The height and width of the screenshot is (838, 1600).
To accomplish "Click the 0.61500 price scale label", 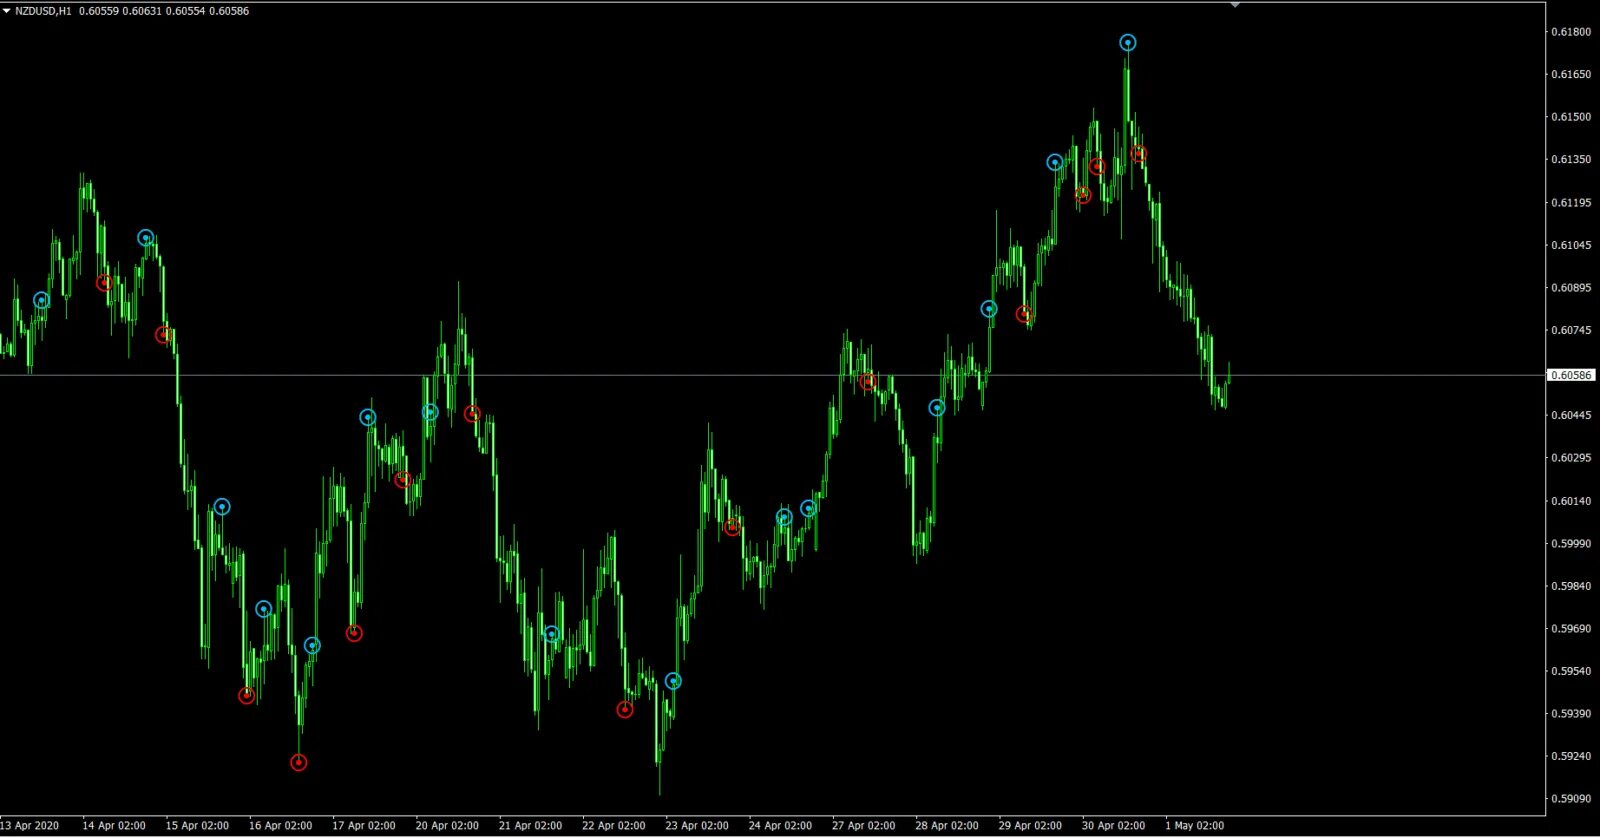I will coord(1570,117).
